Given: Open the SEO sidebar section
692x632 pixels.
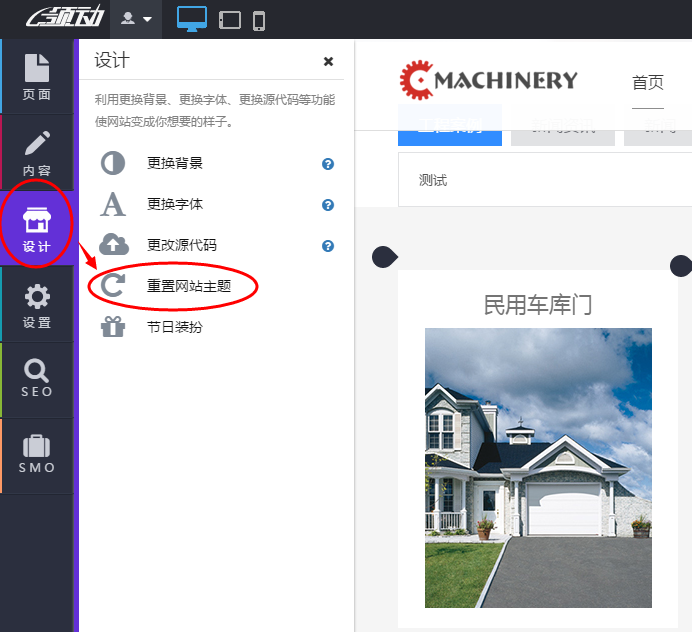Looking at the screenshot, I should click(x=37, y=380).
